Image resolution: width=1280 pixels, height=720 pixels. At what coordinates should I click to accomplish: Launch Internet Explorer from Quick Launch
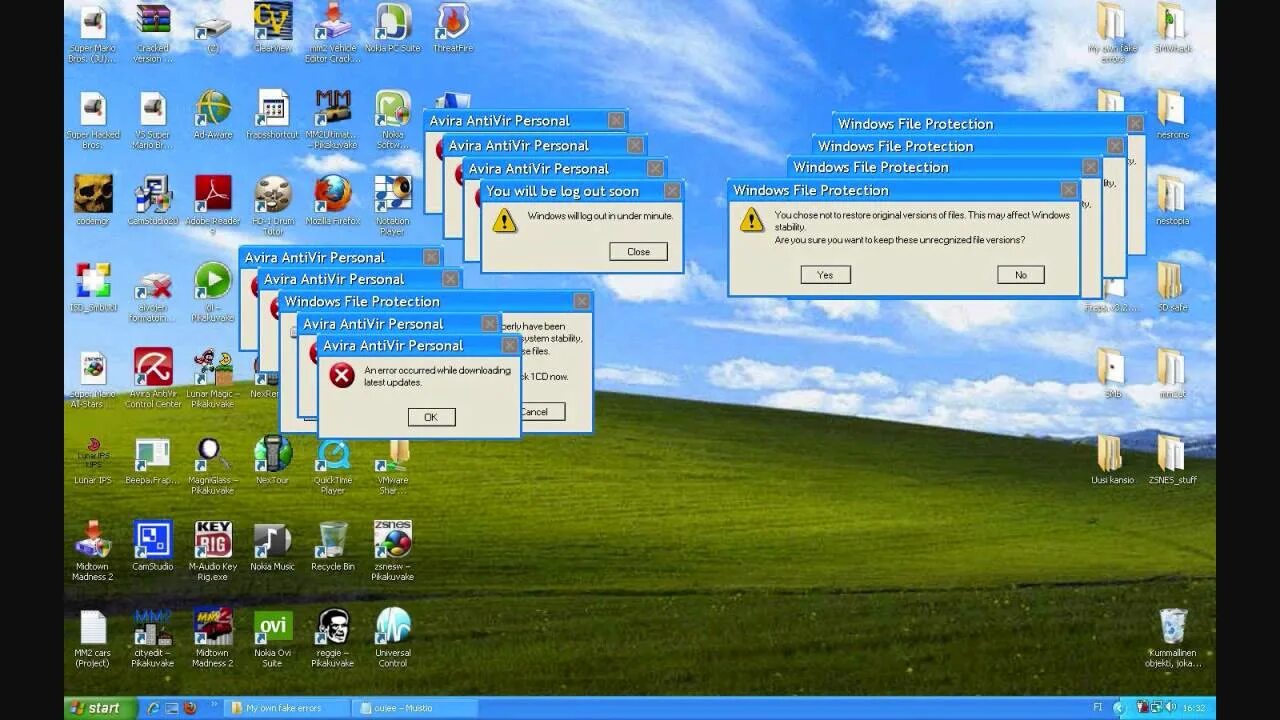click(x=152, y=708)
